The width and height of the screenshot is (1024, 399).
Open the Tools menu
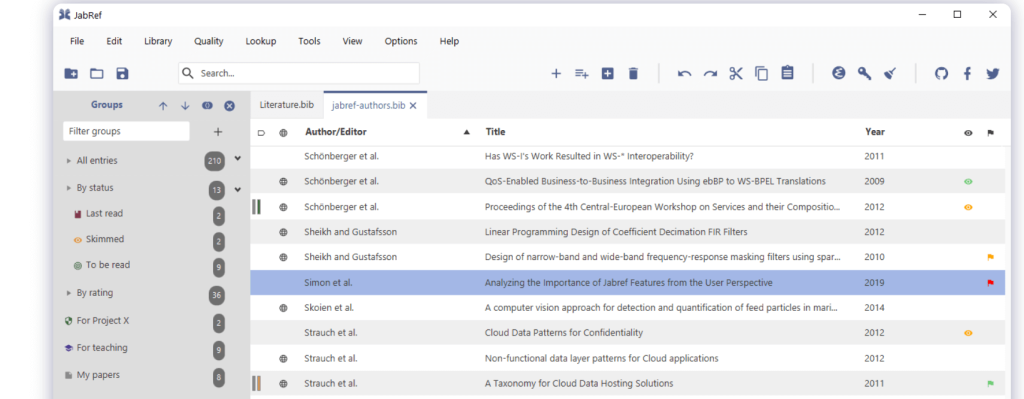click(x=310, y=41)
